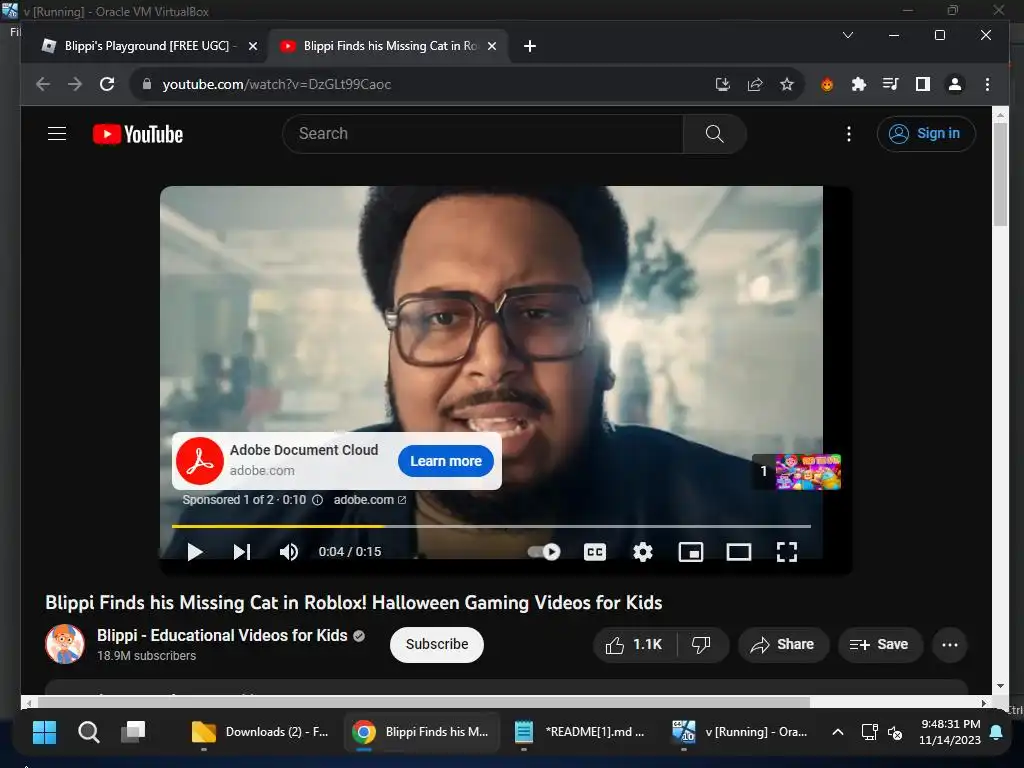Image resolution: width=1024 pixels, height=768 pixels.
Task: Show hidden system tray icons
Action: [837, 732]
